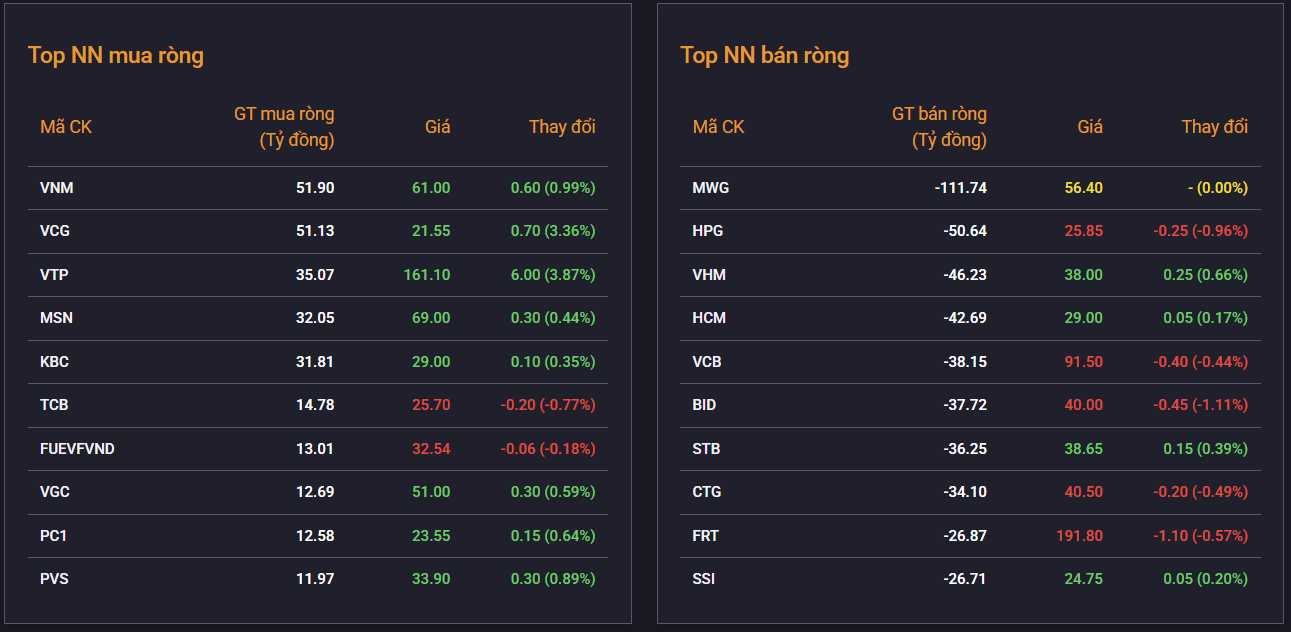Screen dimensions: 1291x632
Task: Select VHM net sell value -46.23
Action: coord(965,275)
